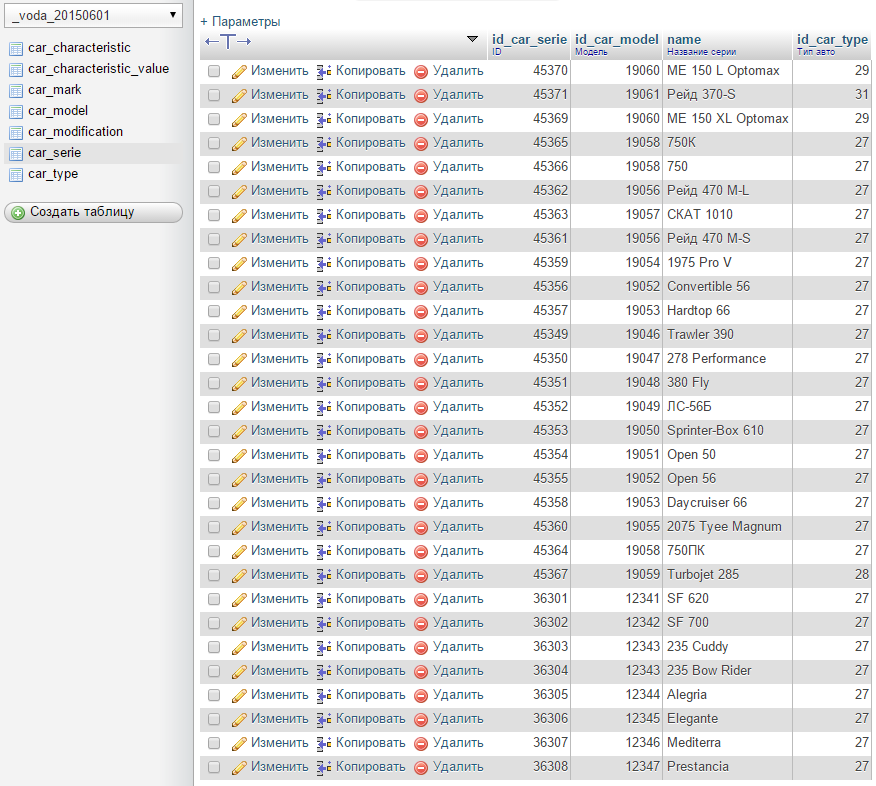This screenshot has width=876, height=786.
Task: Sort by the id_car_model column
Action: [617, 39]
